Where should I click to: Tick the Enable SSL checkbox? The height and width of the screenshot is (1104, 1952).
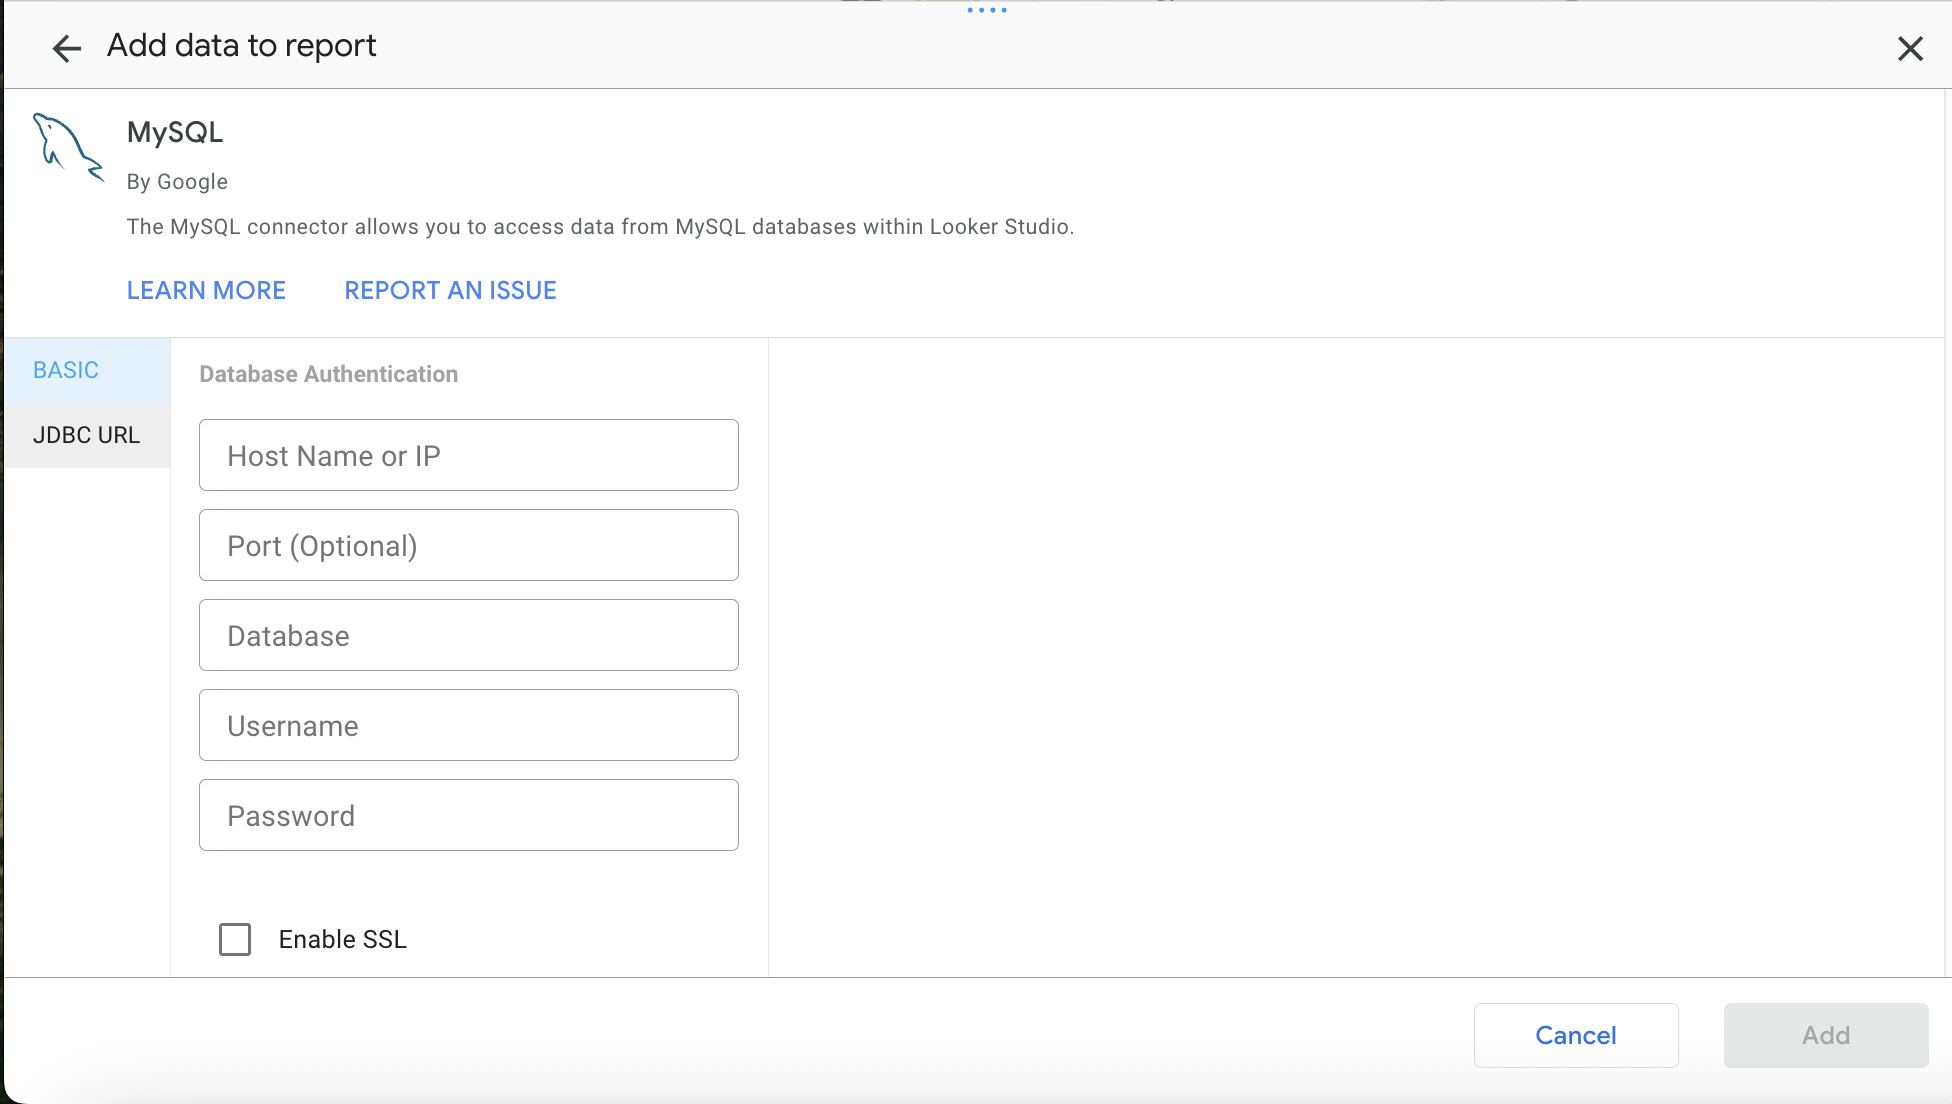click(235, 939)
